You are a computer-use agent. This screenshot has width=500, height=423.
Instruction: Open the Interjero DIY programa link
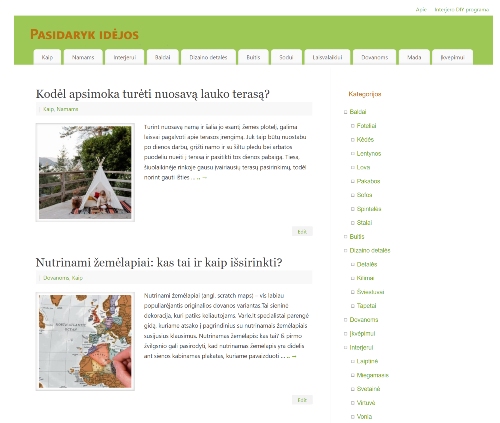coord(462,10)
